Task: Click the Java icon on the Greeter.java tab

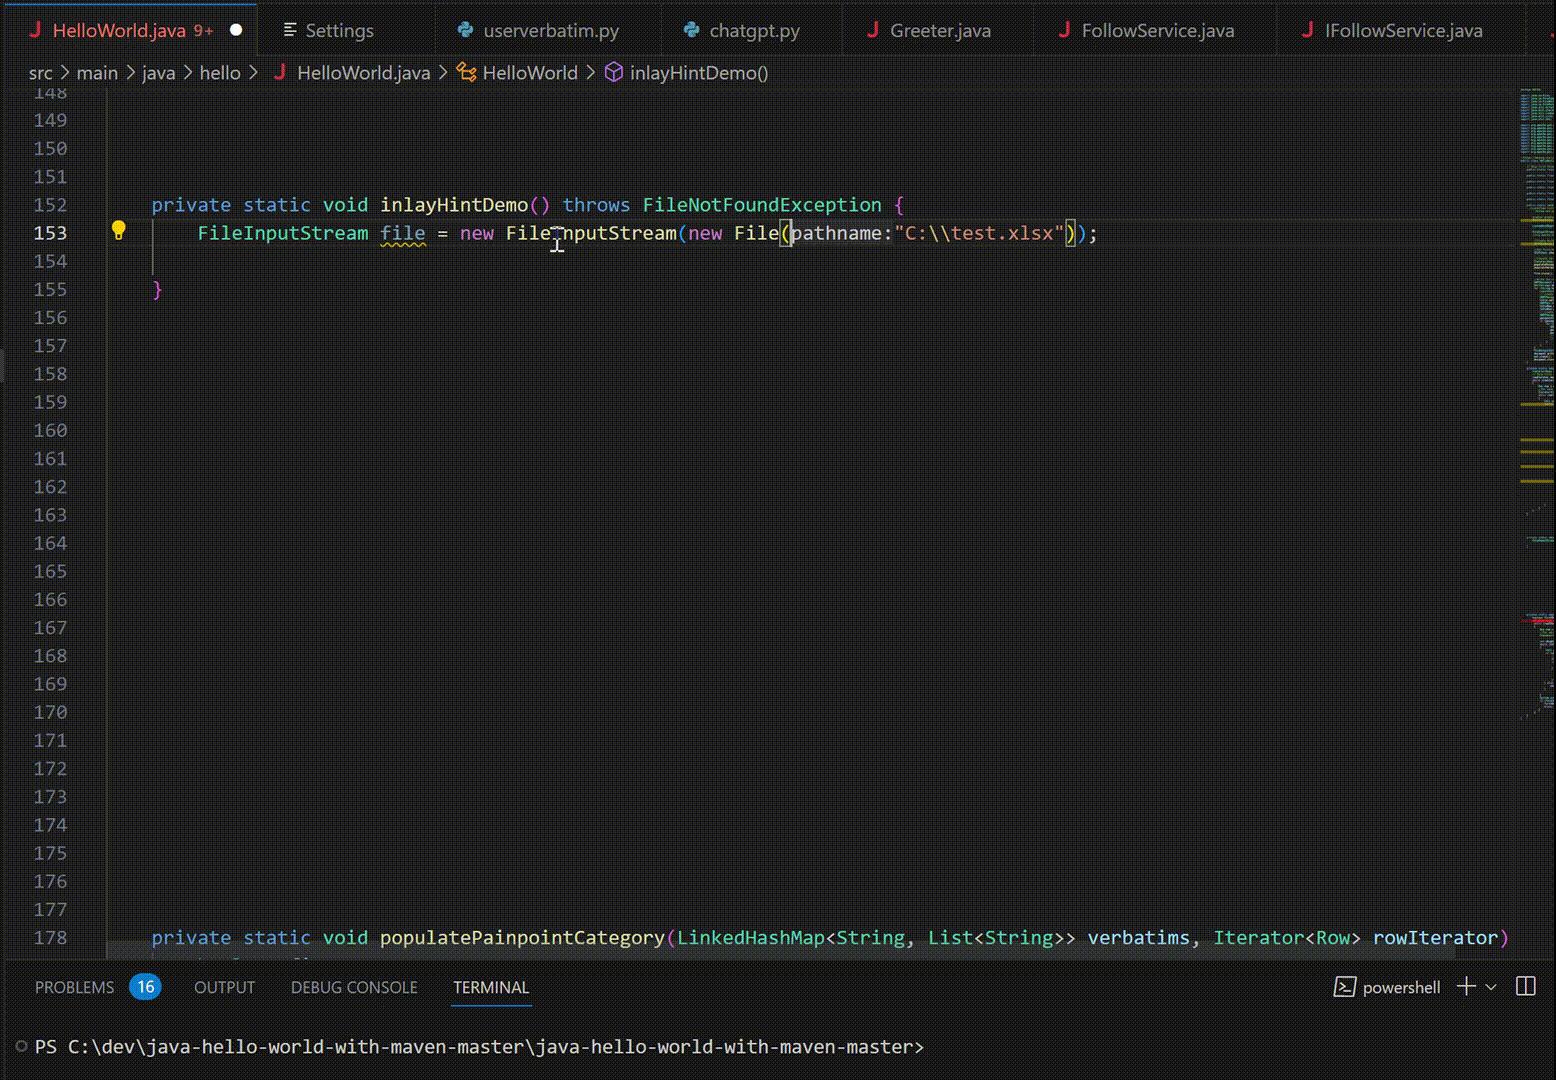Action: (873, 30)
